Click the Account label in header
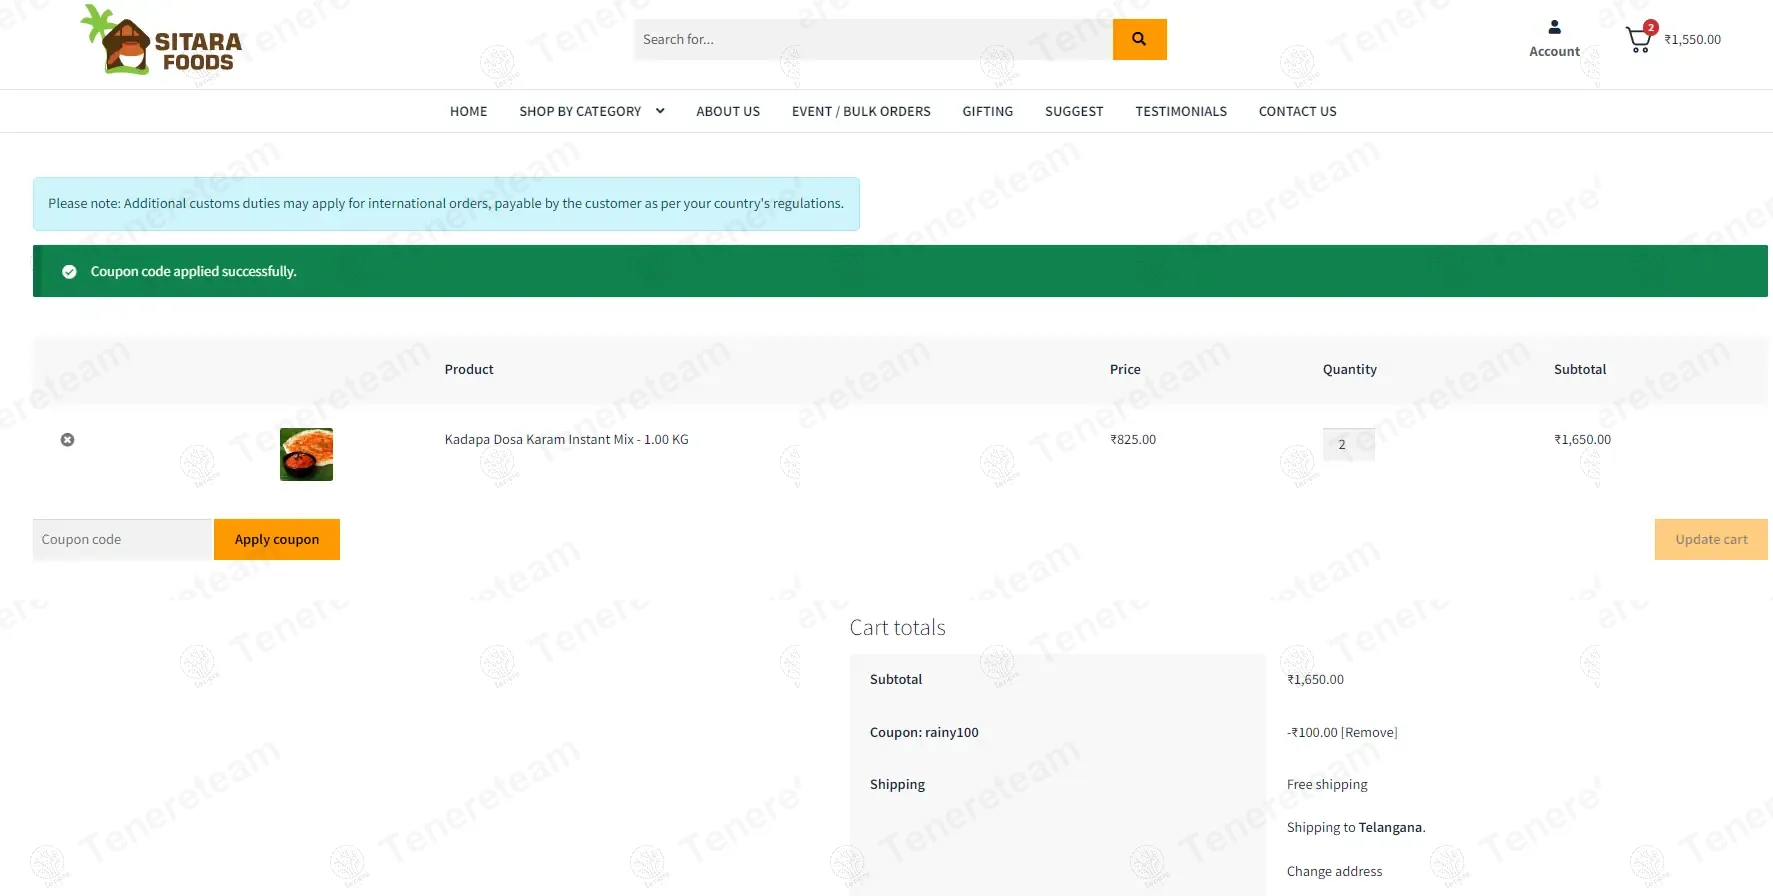 pos(1554,51)
